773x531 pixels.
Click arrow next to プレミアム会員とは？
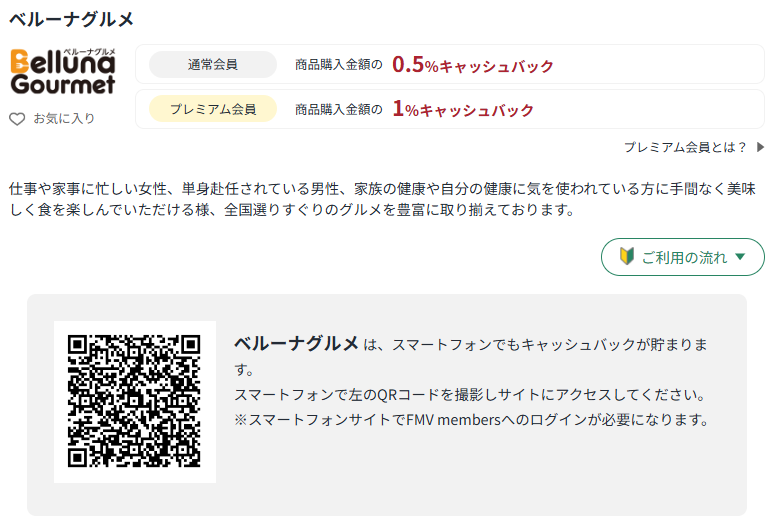(760, 147)
